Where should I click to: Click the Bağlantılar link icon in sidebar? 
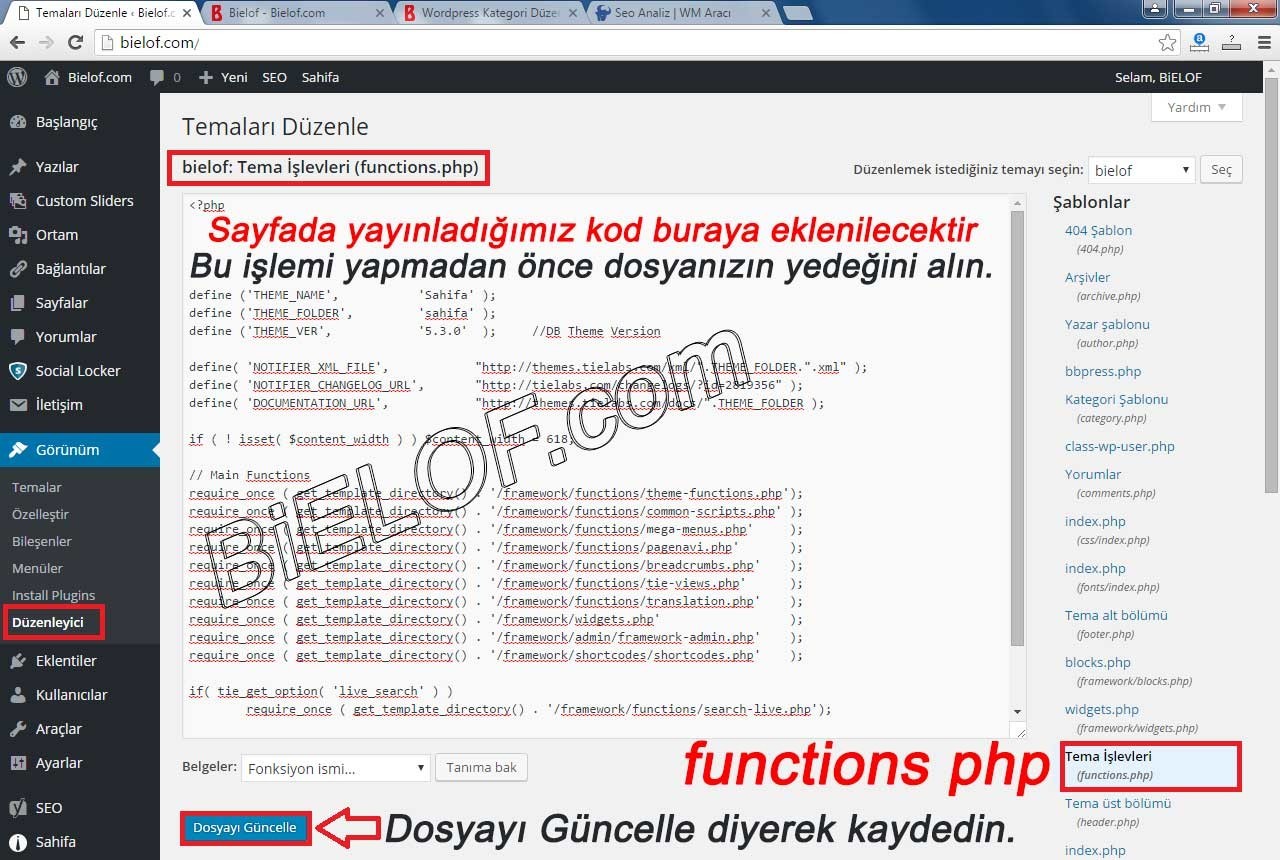point(18,269)
